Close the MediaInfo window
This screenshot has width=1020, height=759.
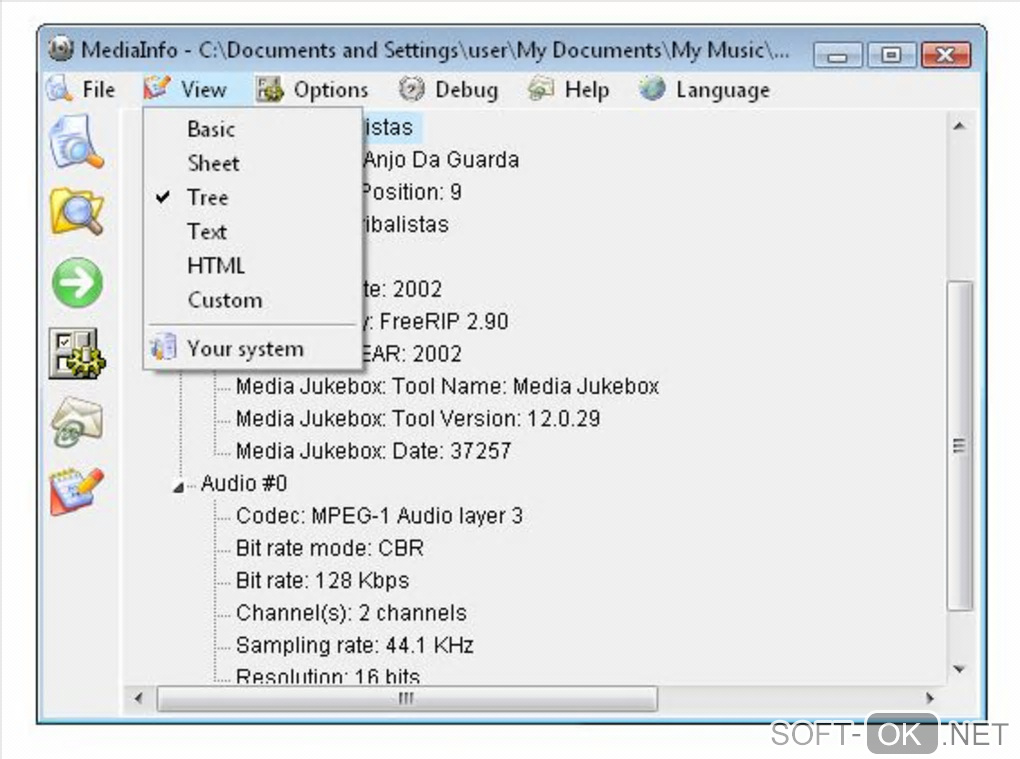coord(946,55)
